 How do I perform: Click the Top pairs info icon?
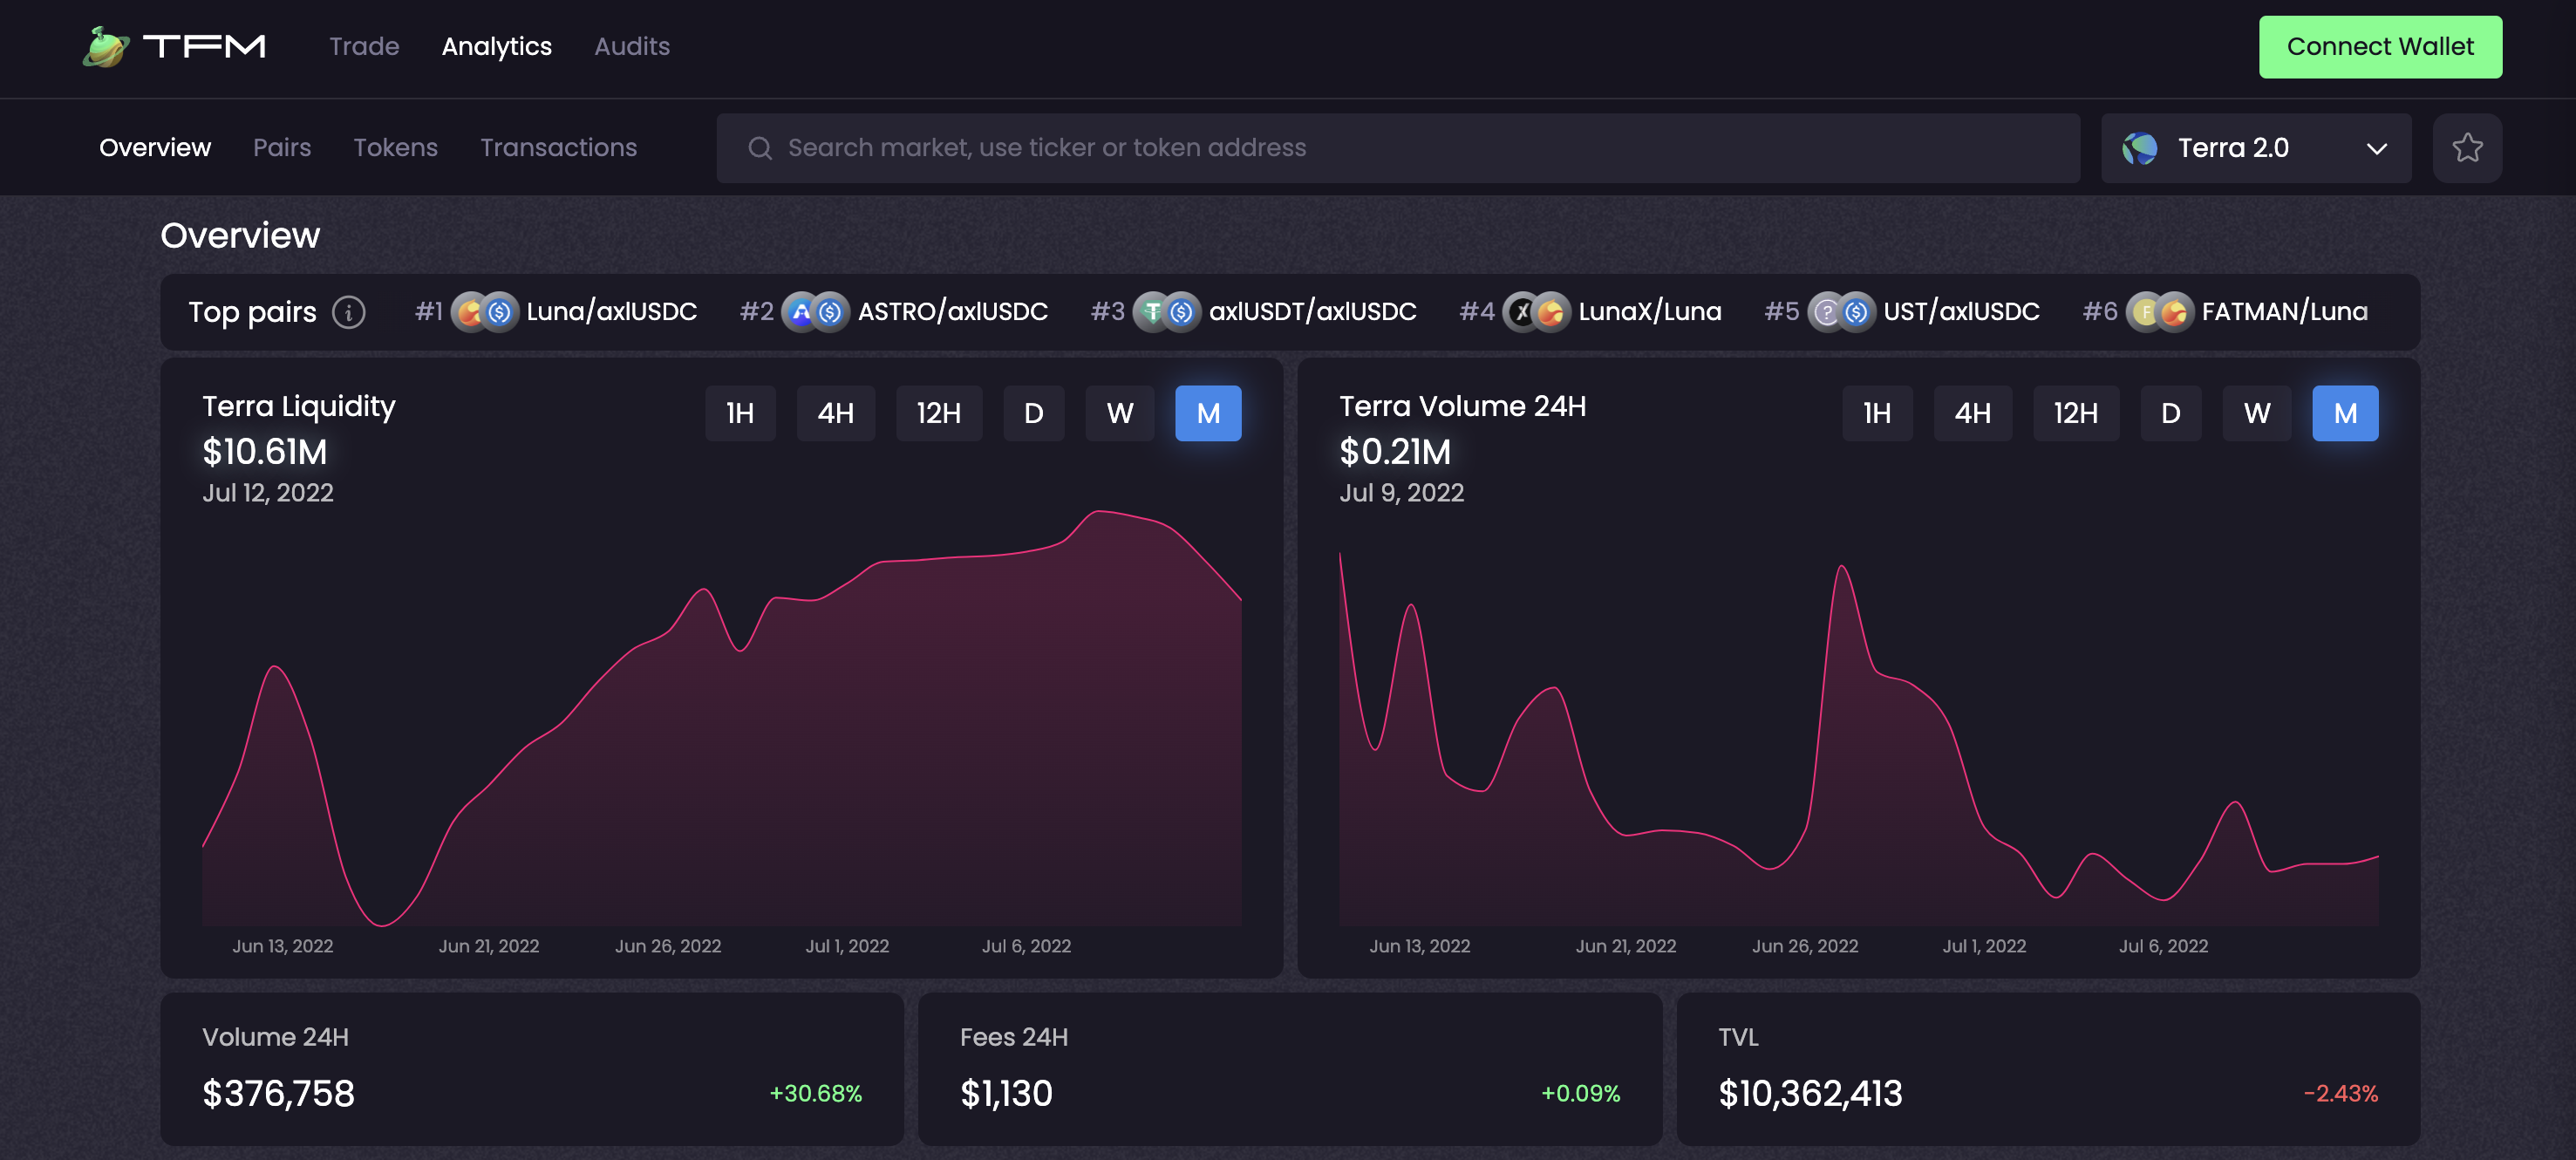pos(348,312)
